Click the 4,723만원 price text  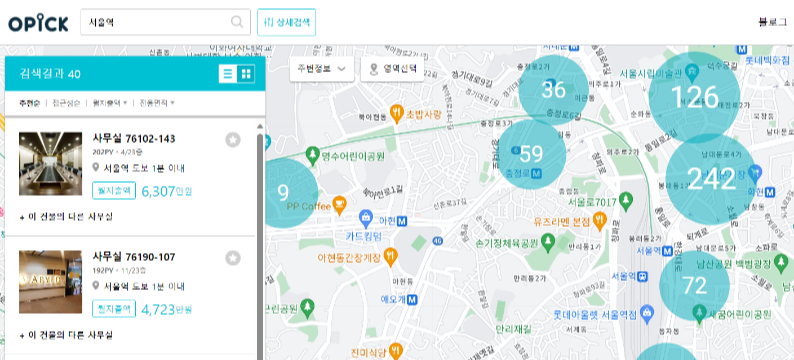click(167, 309)
